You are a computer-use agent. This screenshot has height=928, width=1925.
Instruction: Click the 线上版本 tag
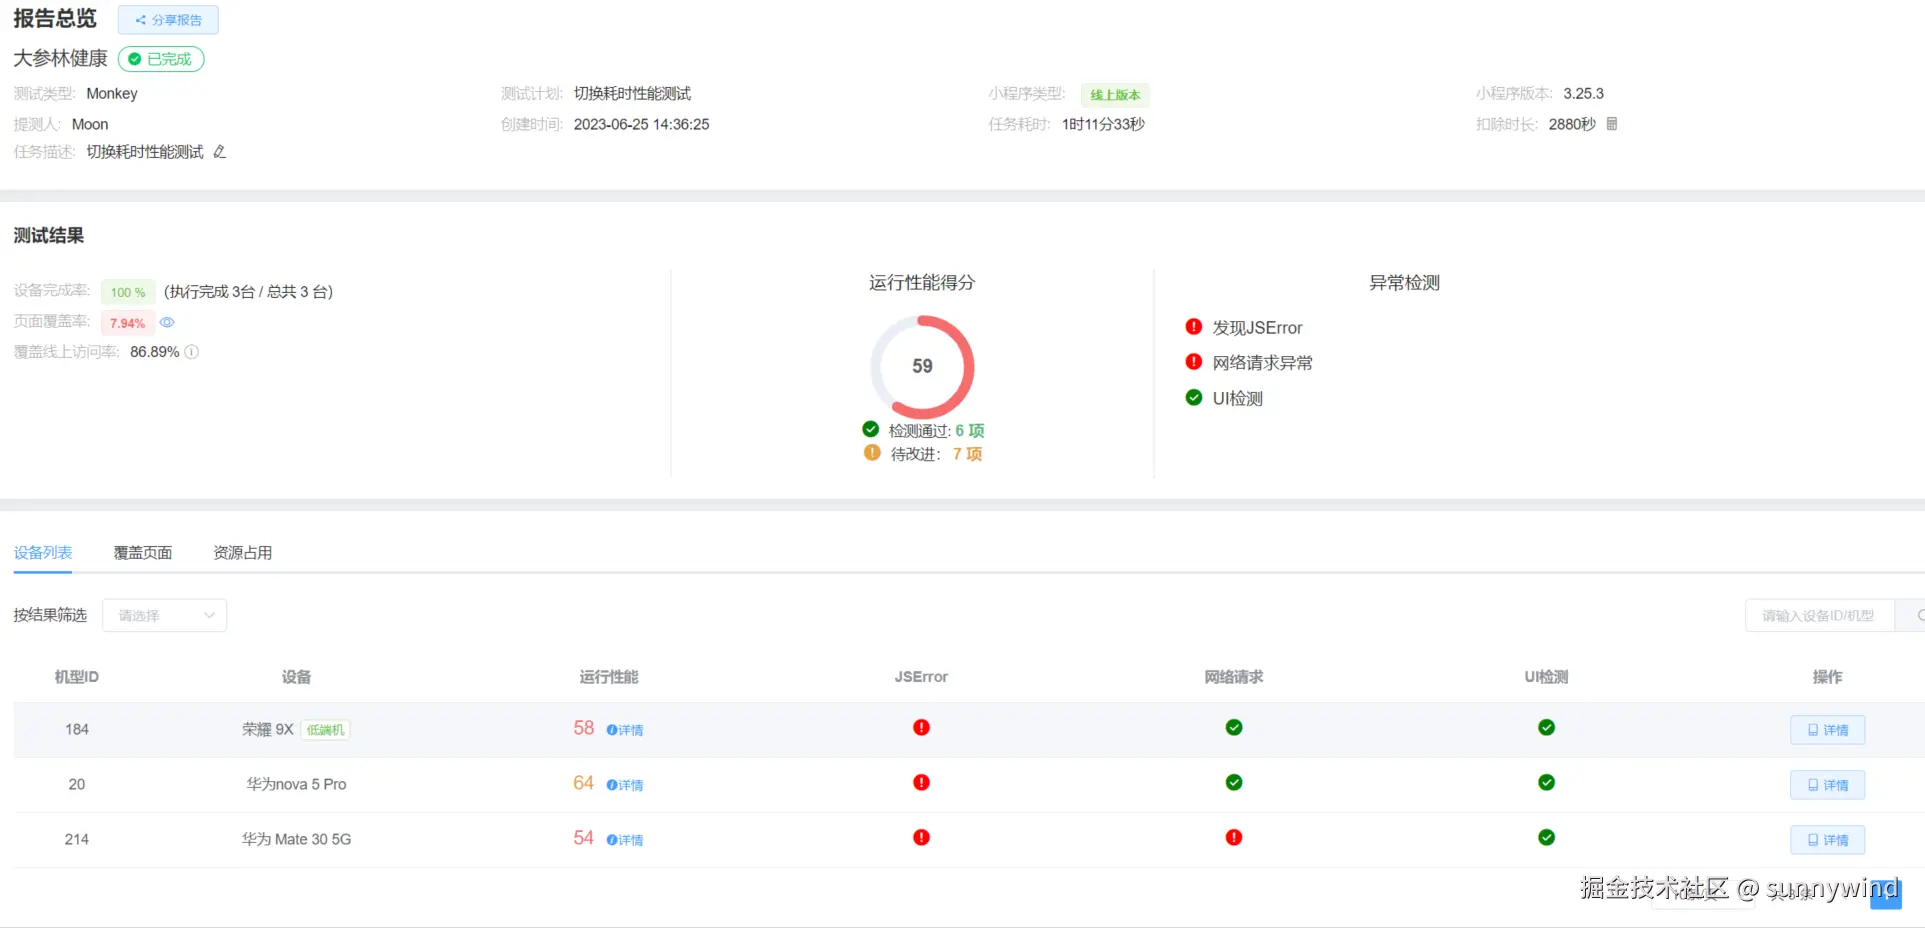(1115, 95)
